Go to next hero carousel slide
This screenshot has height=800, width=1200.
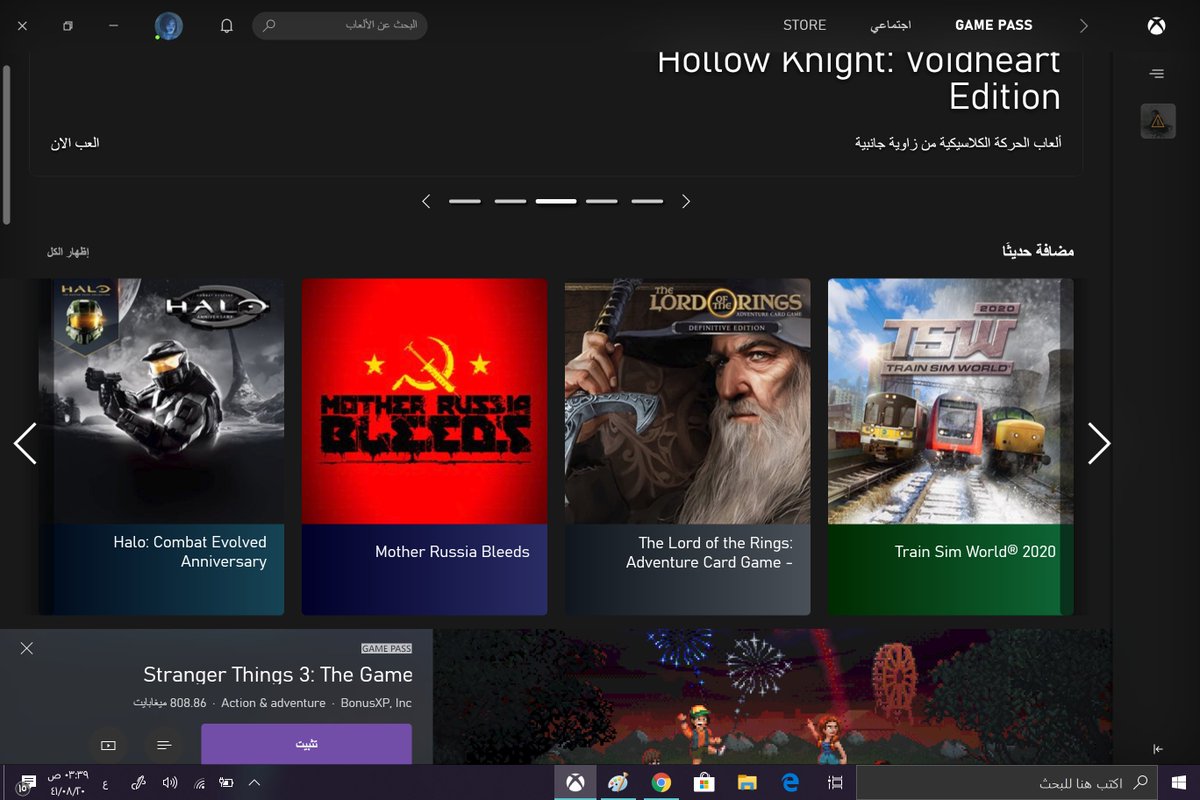tap(686, 201)
